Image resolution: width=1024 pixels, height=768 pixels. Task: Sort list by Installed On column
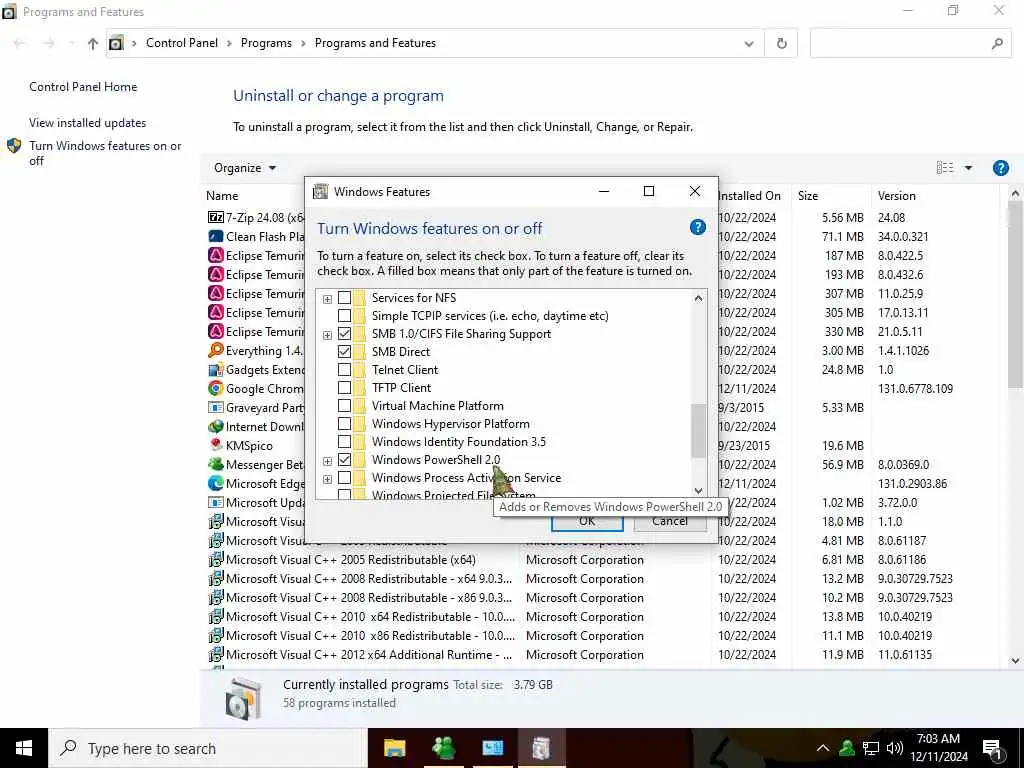pyautogui.click(x=749, y=195)
